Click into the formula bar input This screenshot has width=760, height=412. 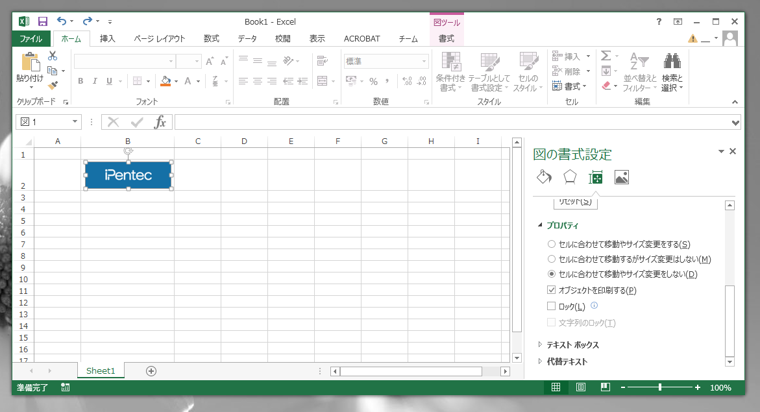click(452, 122)
